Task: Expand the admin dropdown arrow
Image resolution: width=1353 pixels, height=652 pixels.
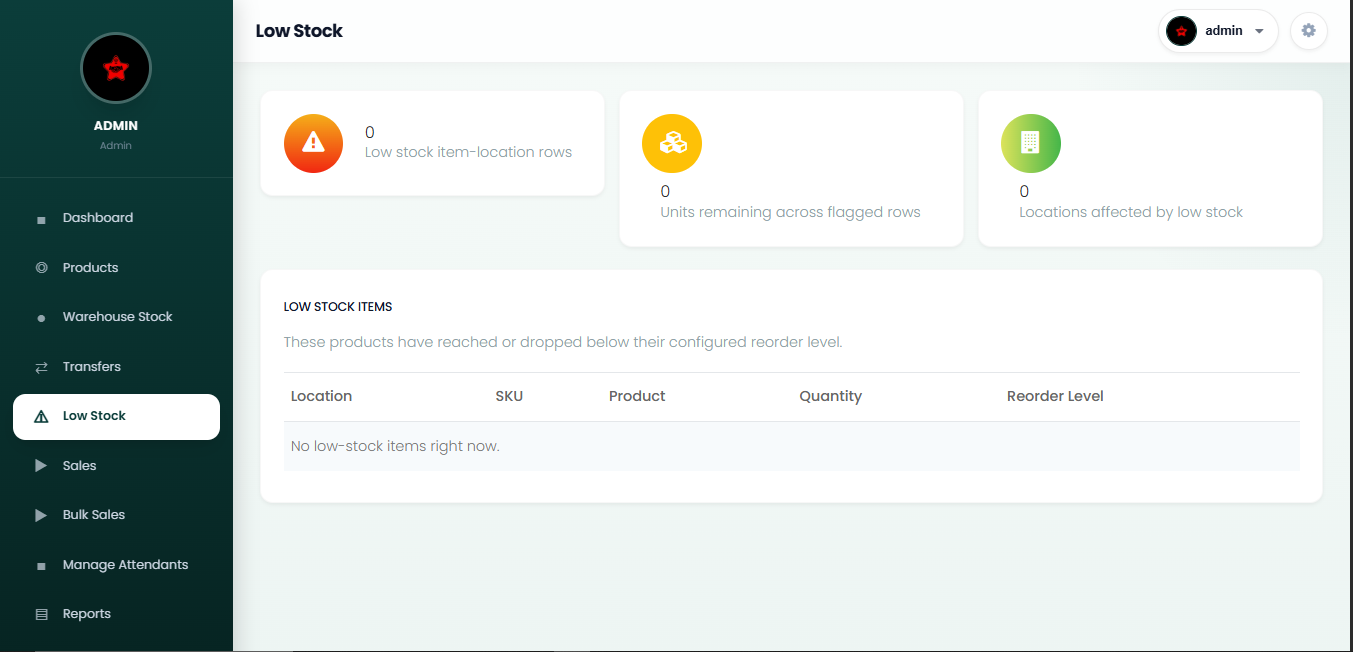Action: click(1259, 31)
